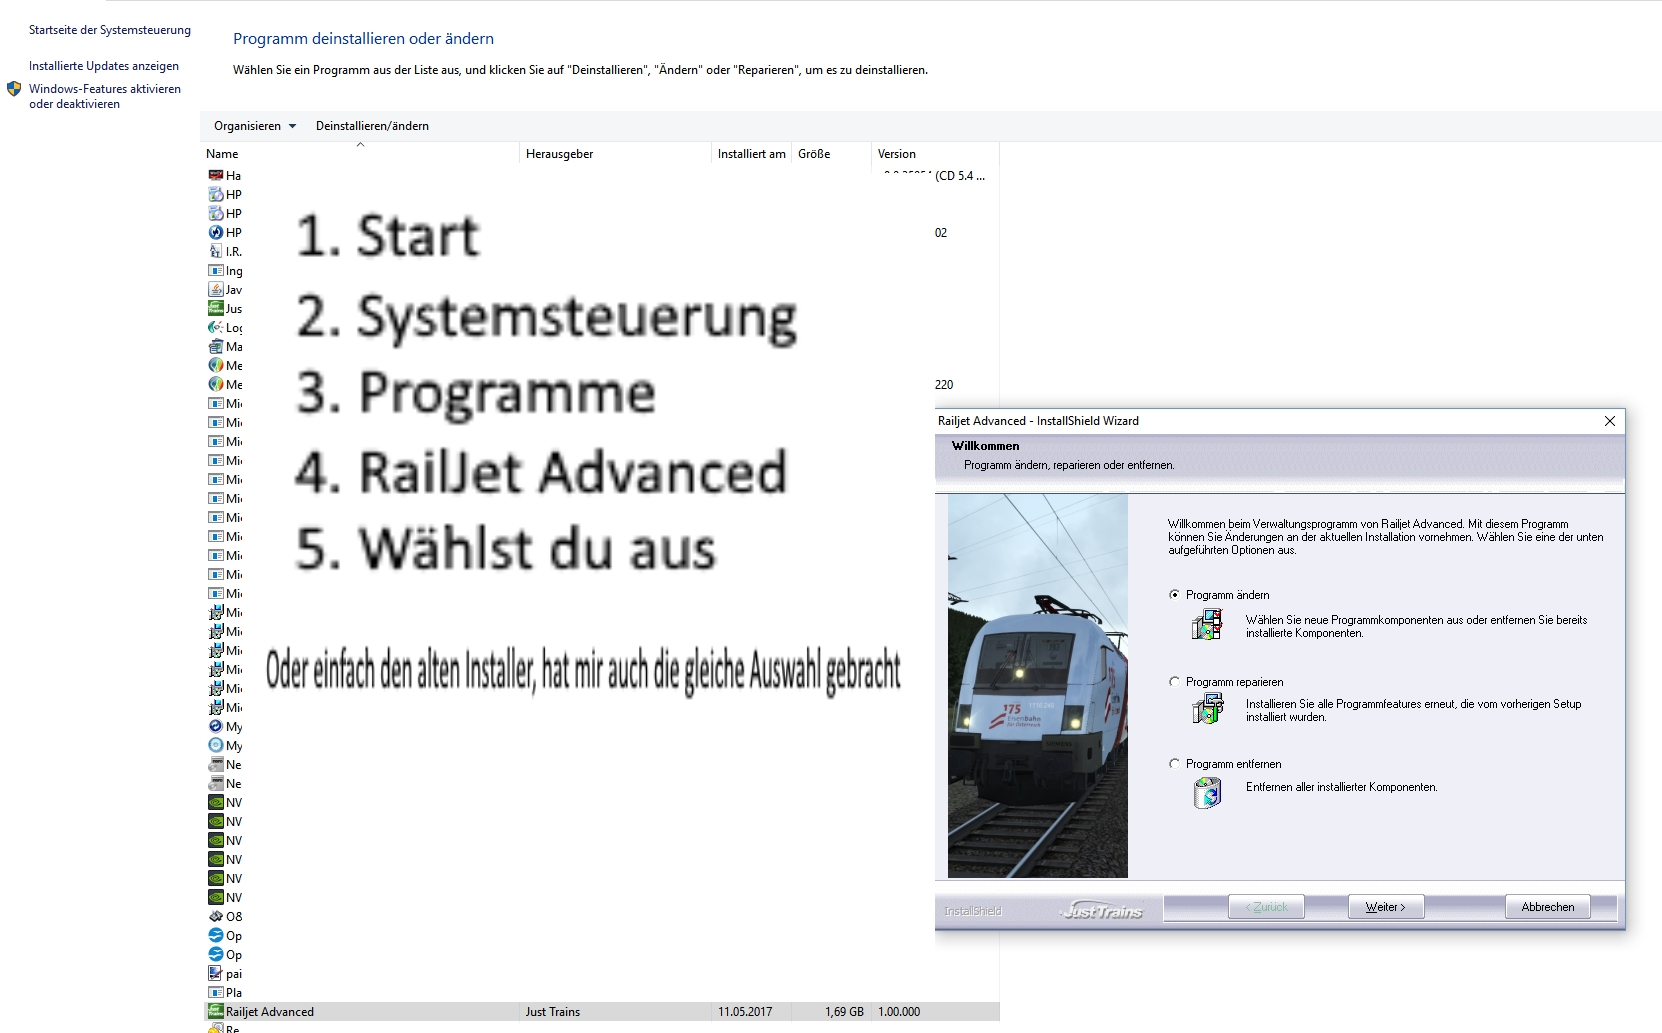1662x1033 pixels.
Task: Click the 'Just Trains' publisher cell
Action: point(553,1012)
